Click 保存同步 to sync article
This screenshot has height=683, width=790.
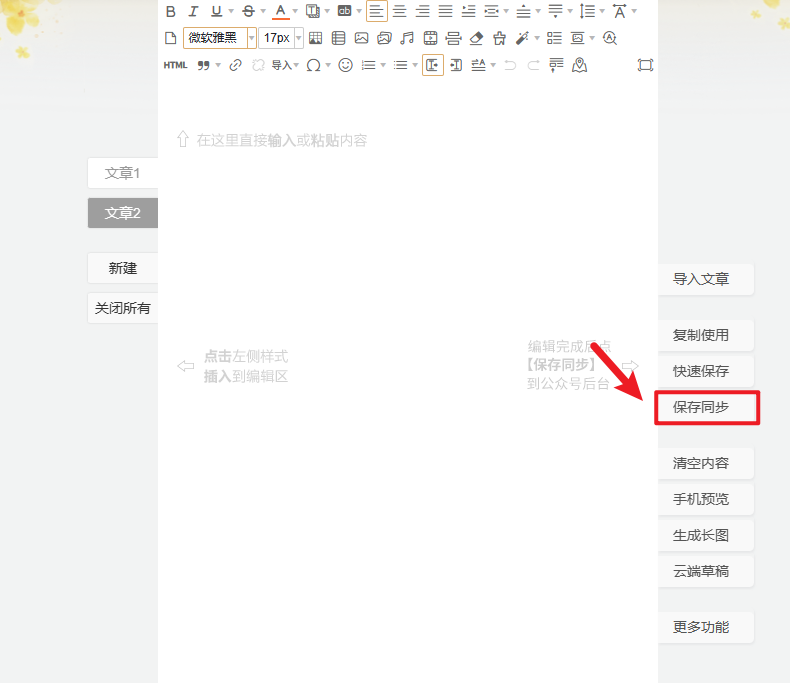pyautogui.click(x=707, y=407)
